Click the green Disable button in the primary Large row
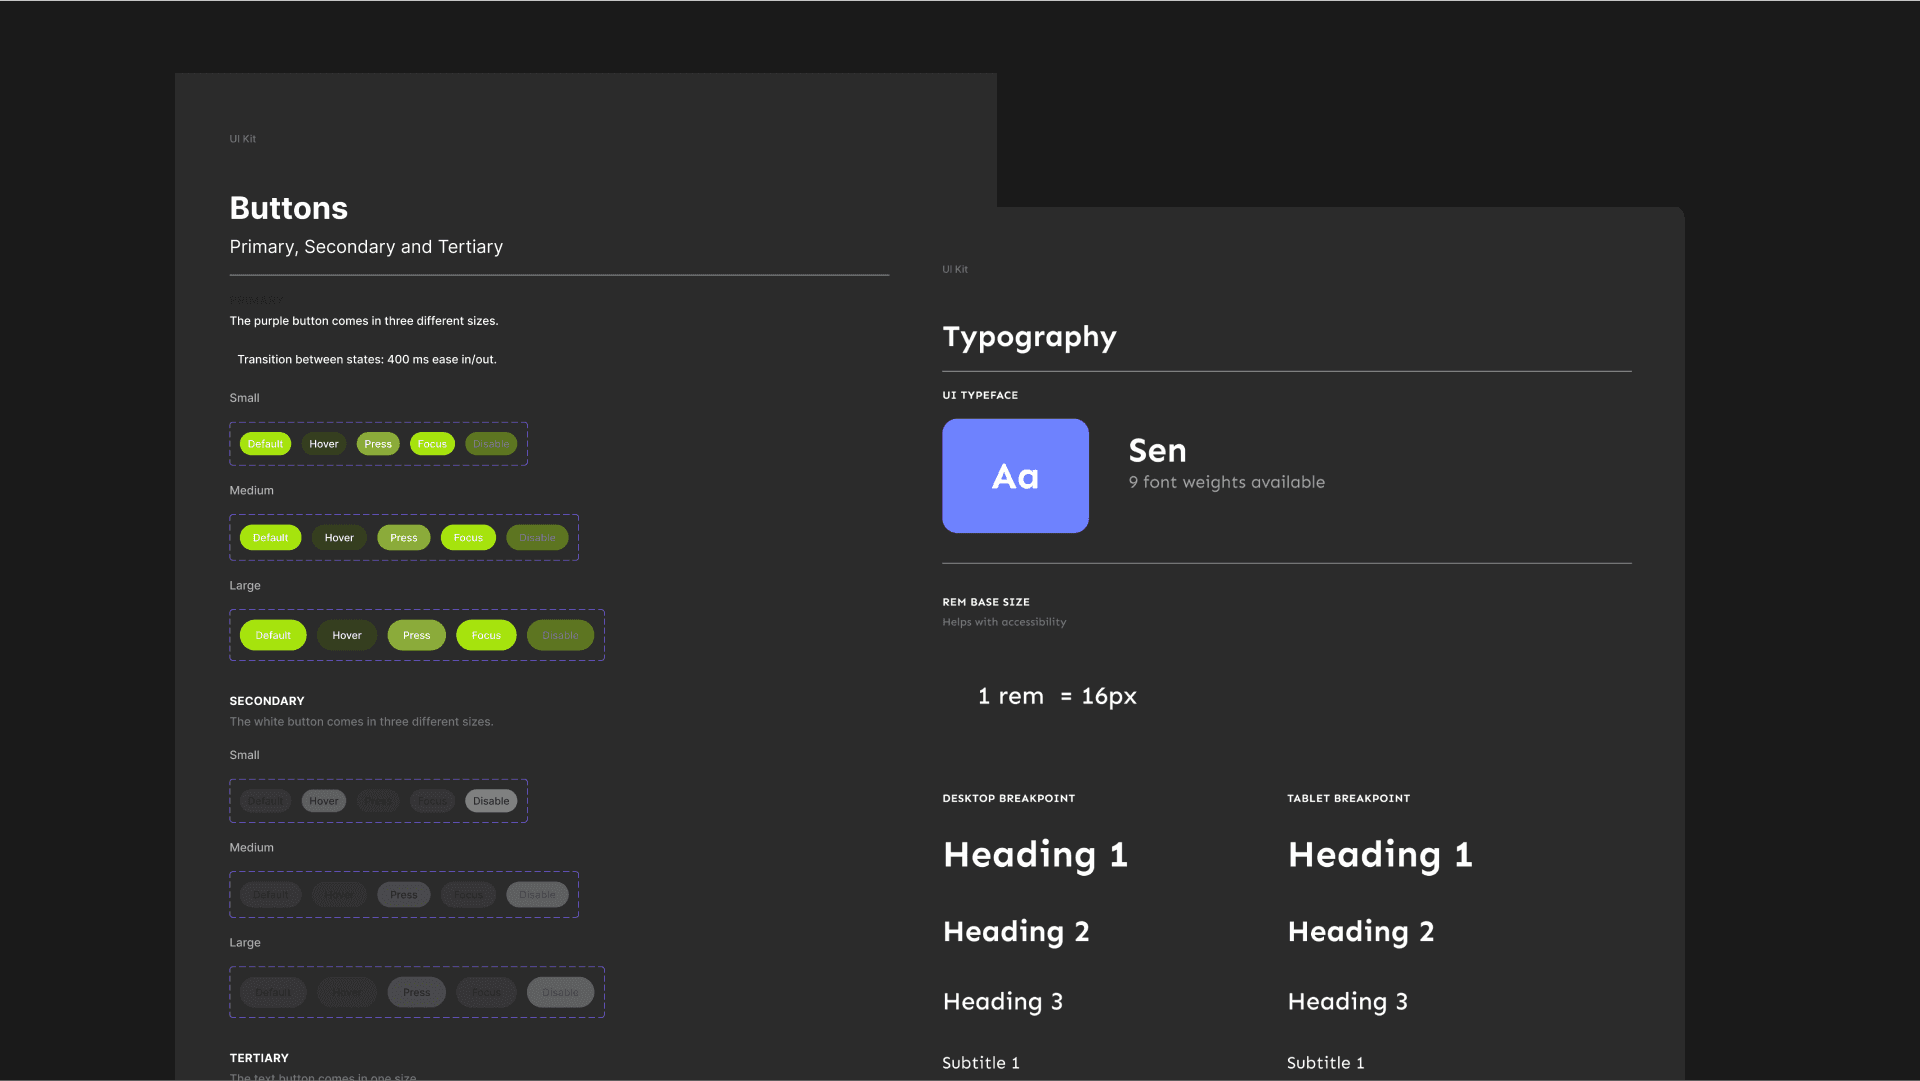This screenshot has width=1920, height=1081. 560,636
